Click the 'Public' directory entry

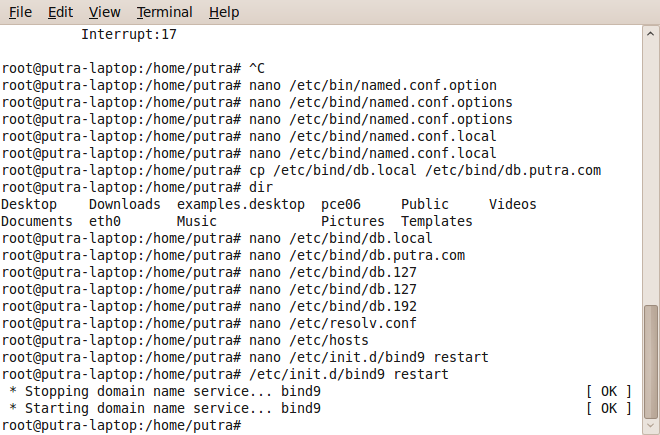[425, 205]
